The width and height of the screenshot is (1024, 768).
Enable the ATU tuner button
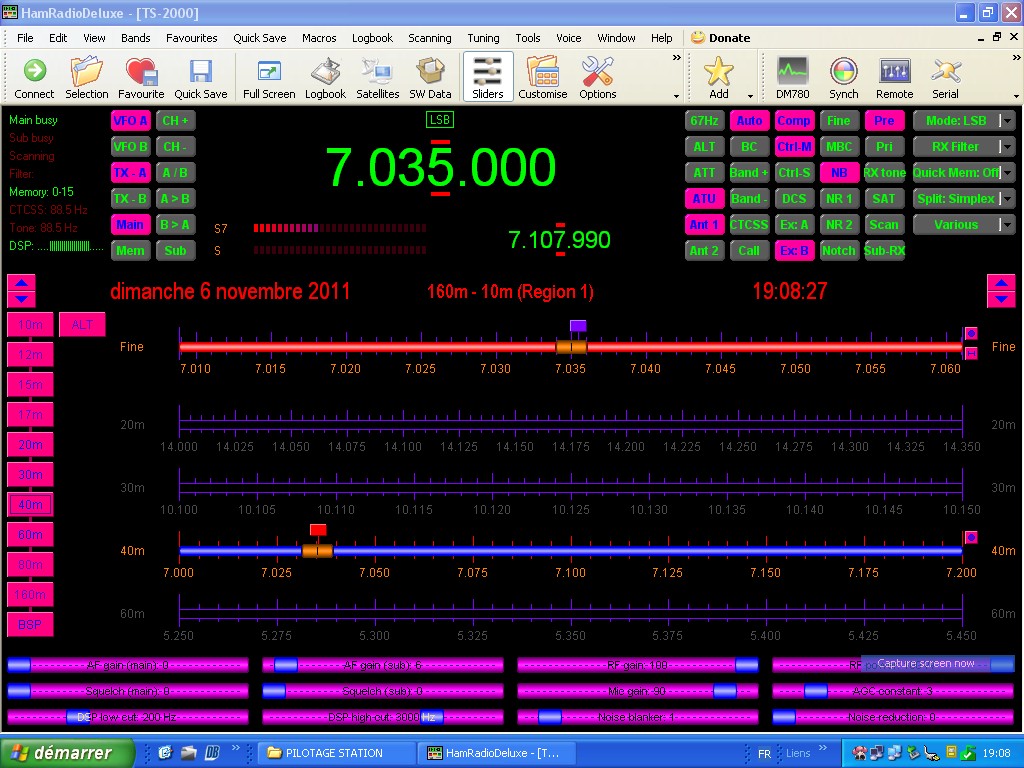pyautogui.click(x=704, y=199)
